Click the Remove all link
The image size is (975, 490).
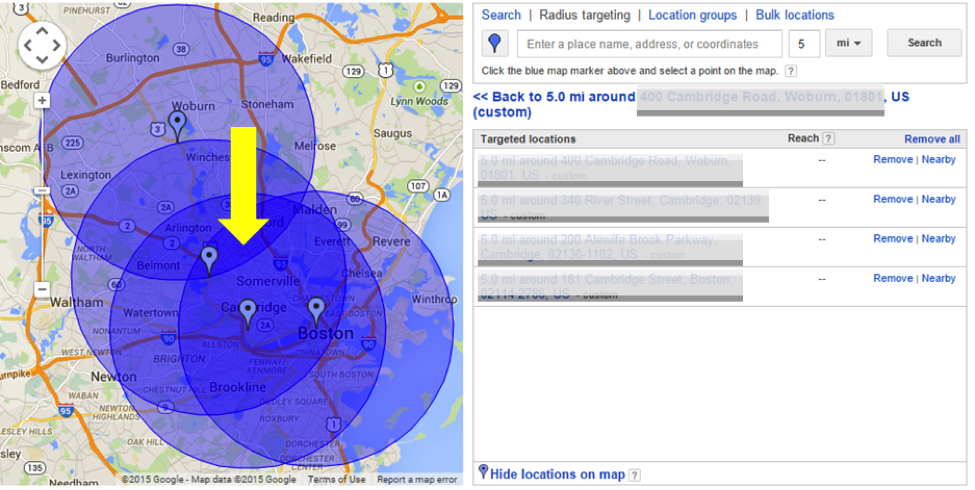(932, 139)
